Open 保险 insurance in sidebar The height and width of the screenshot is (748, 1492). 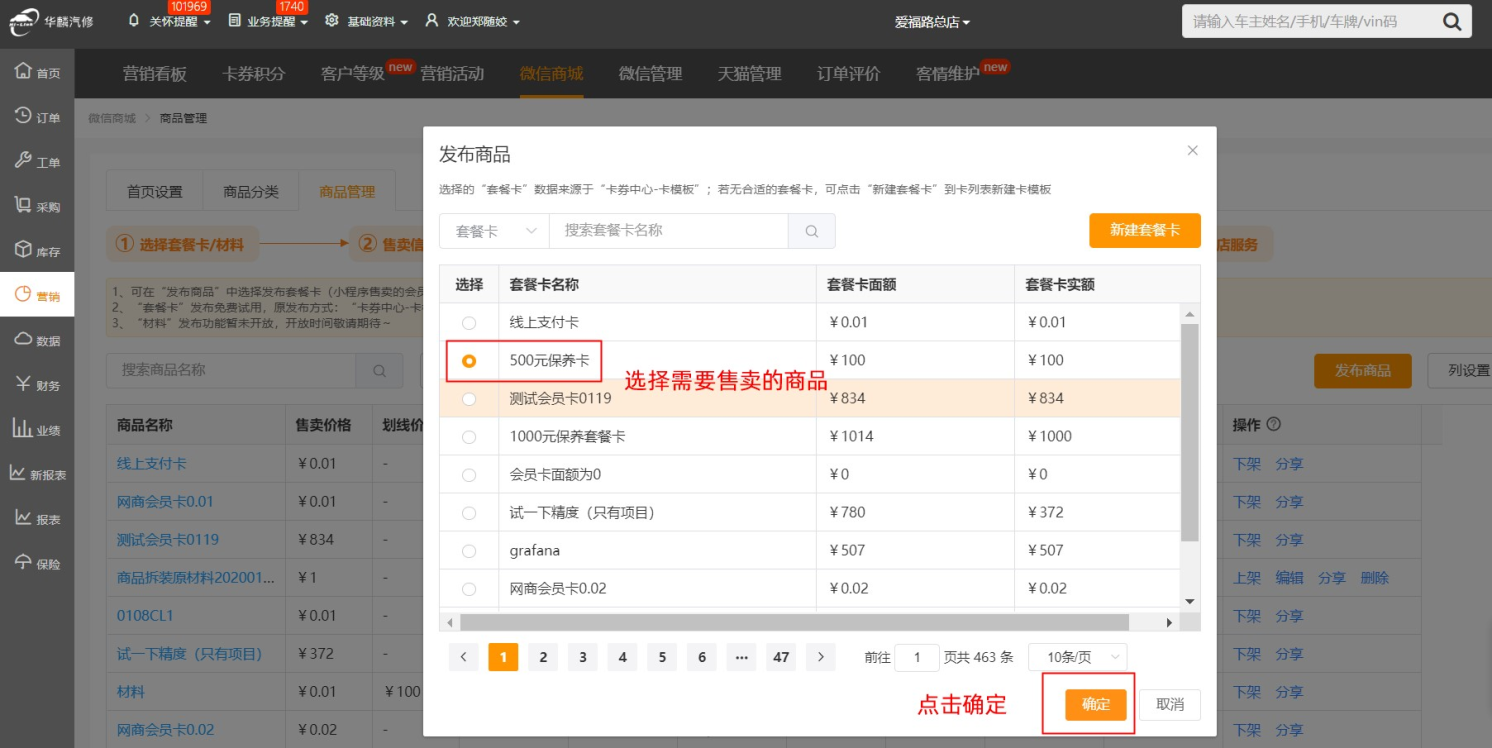click(37, 563)
